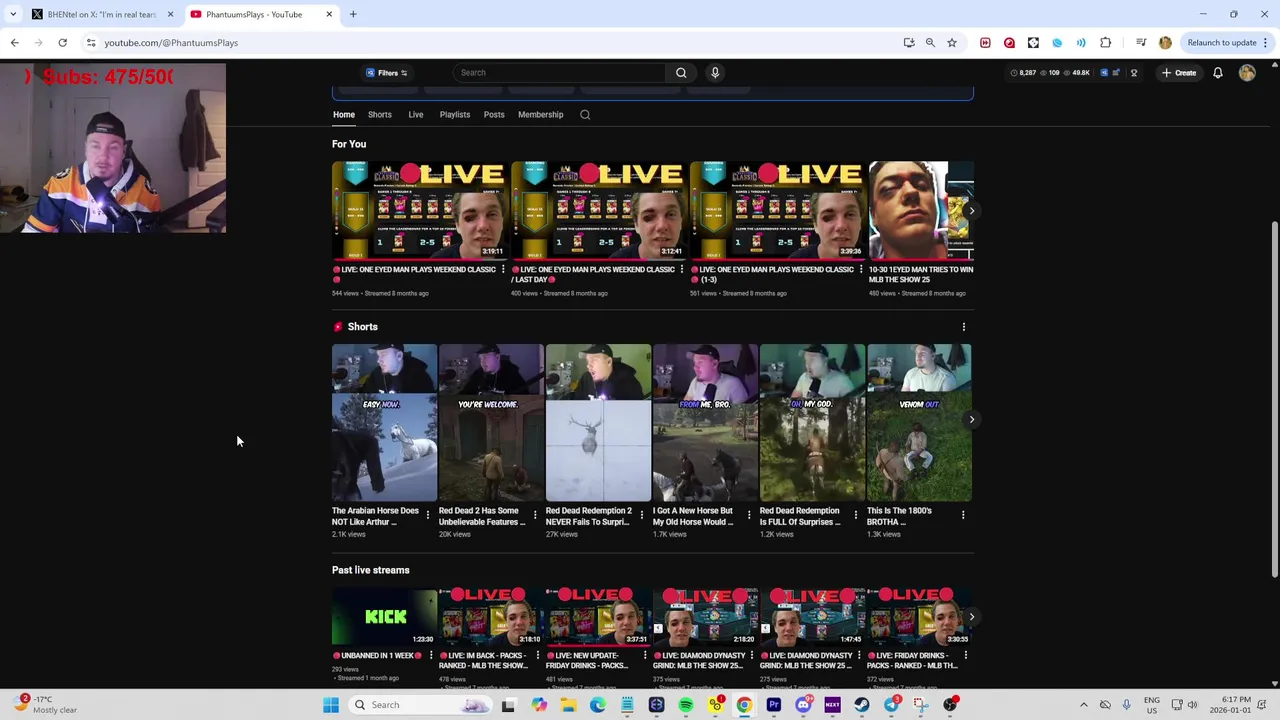
Task: Open the Chrome three-dot menu
Action: tap(1265, 43)
